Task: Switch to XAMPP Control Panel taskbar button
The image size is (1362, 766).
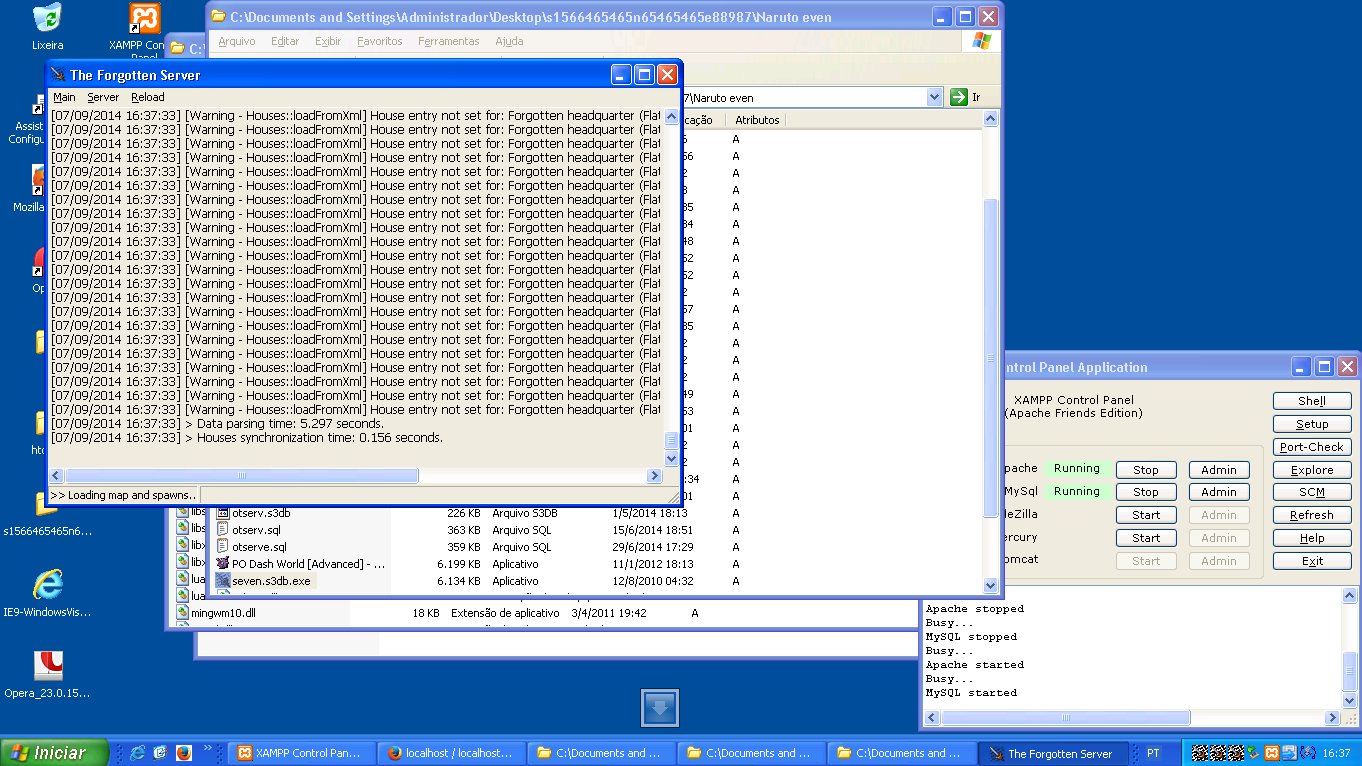Action: click(302, 753)
